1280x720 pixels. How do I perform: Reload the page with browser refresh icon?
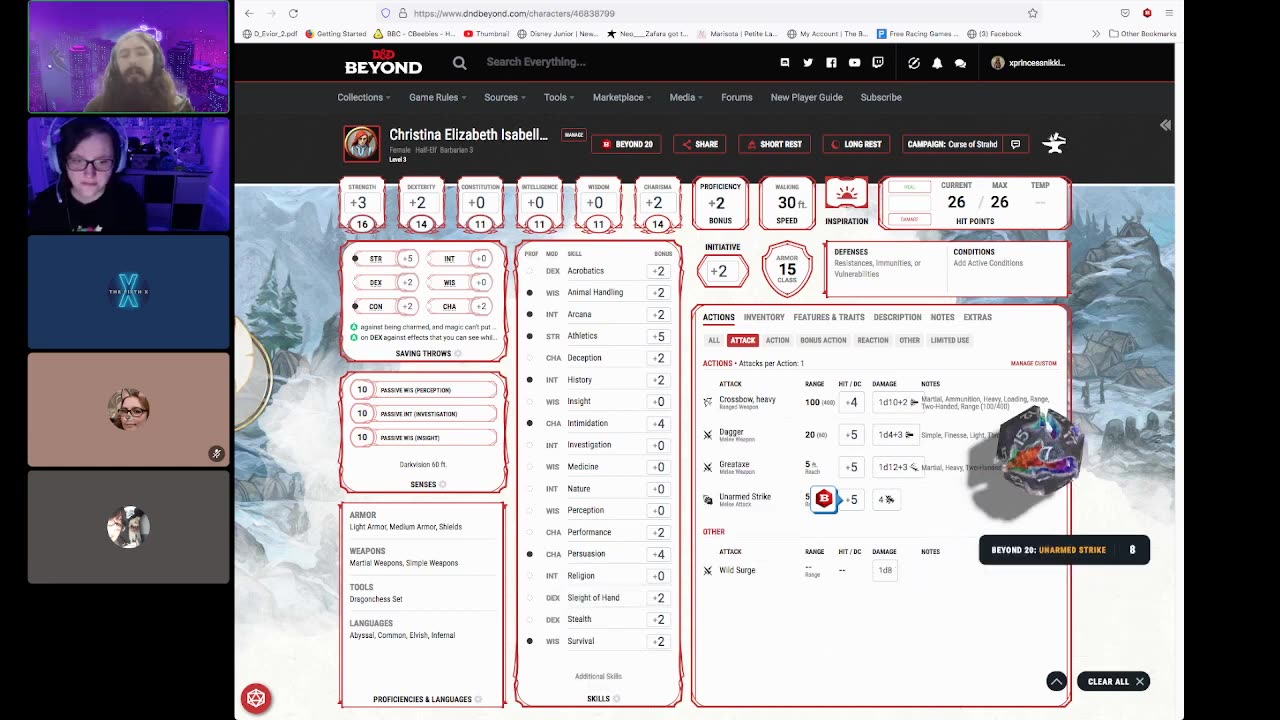point(293,13)
